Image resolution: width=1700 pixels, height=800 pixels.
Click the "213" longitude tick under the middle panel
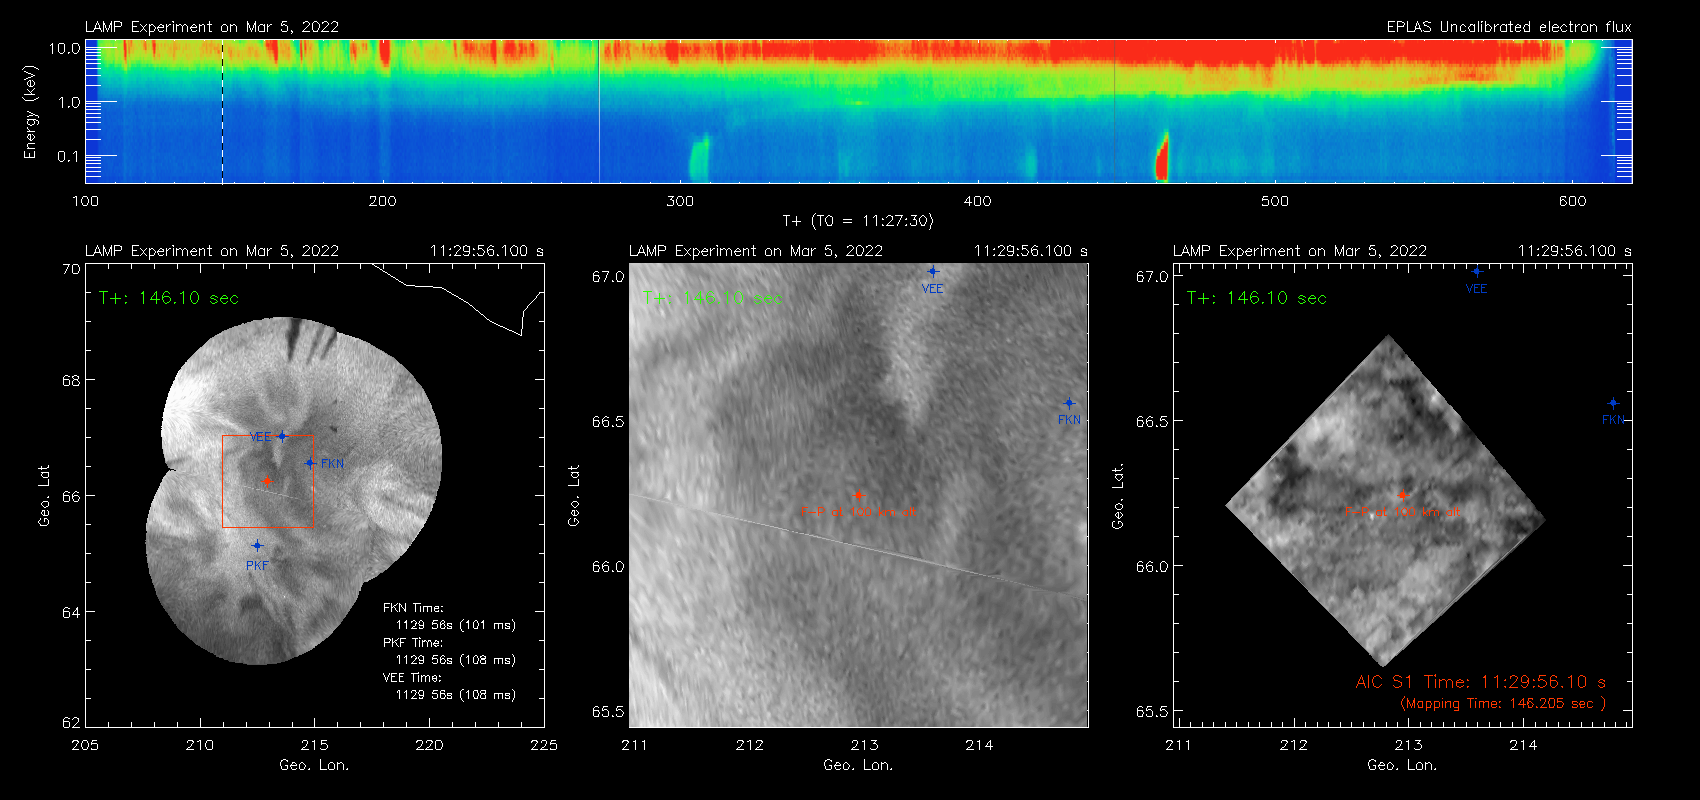[x=864, y=745]
